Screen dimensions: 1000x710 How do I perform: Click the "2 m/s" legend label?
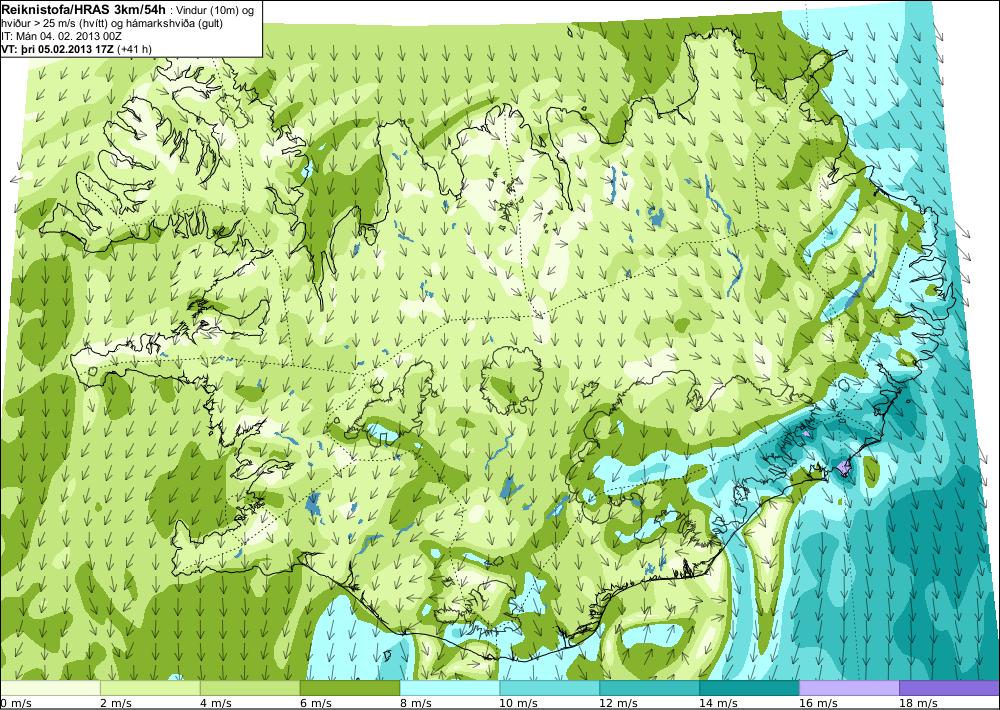click(116, 703)
